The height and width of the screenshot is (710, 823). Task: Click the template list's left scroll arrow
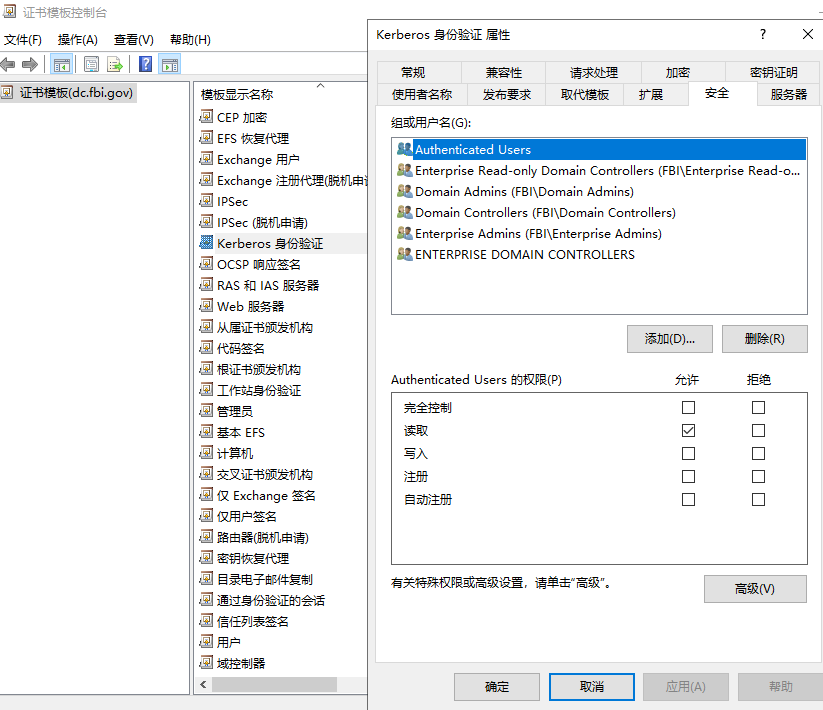(x=204, y=685)
